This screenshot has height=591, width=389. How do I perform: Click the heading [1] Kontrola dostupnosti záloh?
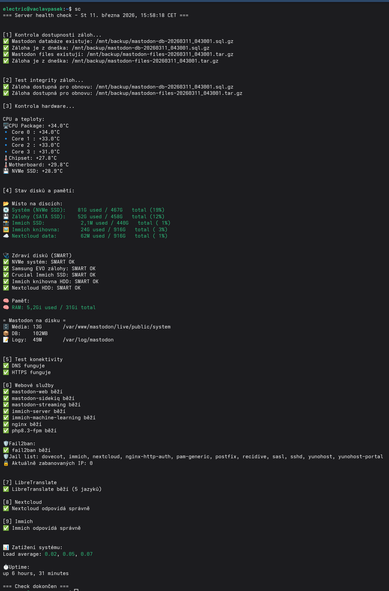(x=52, y=35)
